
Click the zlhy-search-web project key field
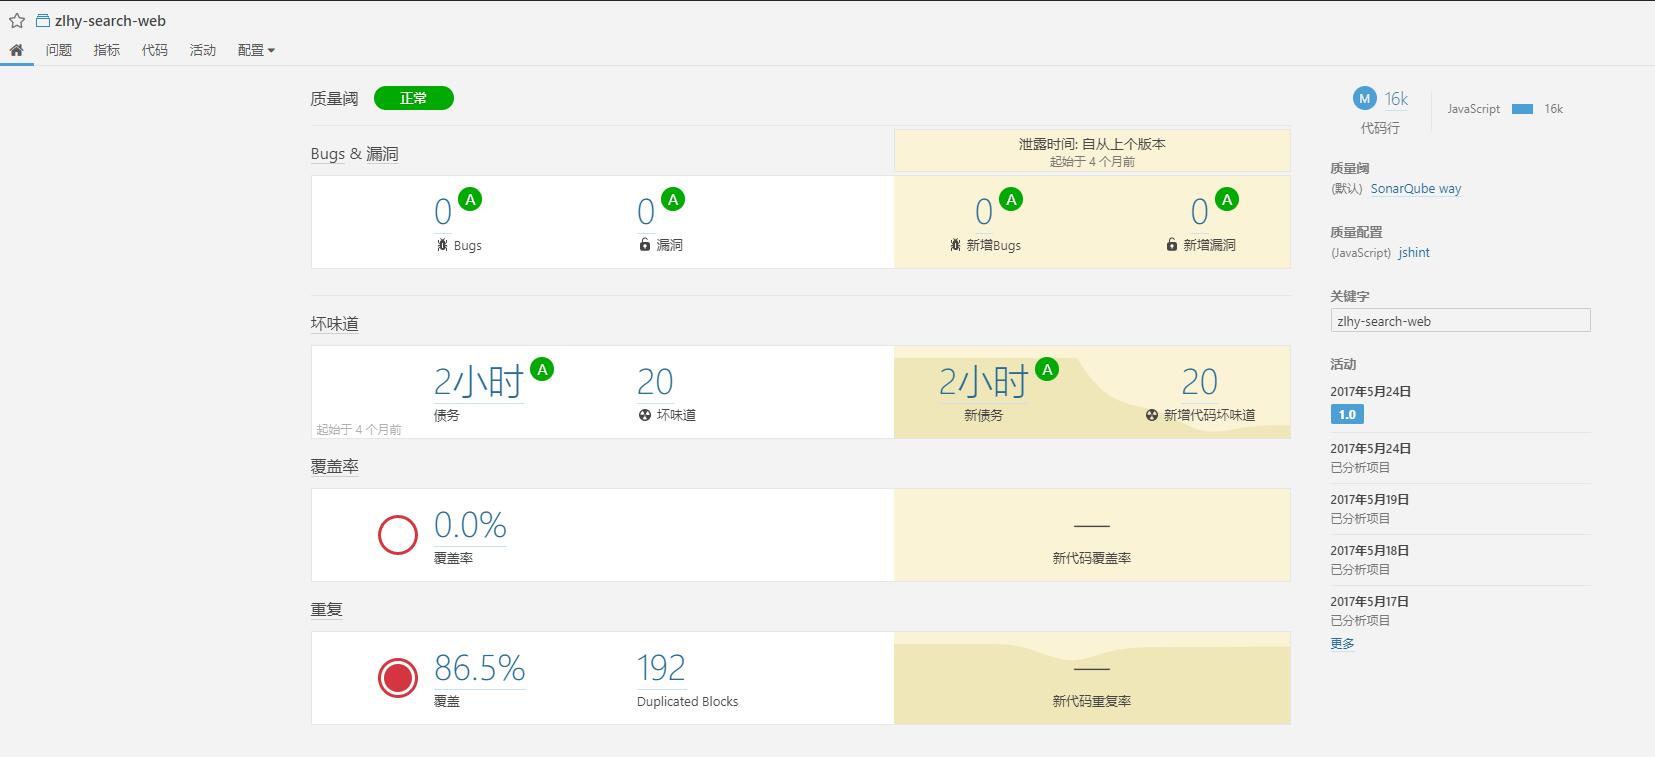coord(1459,321)
